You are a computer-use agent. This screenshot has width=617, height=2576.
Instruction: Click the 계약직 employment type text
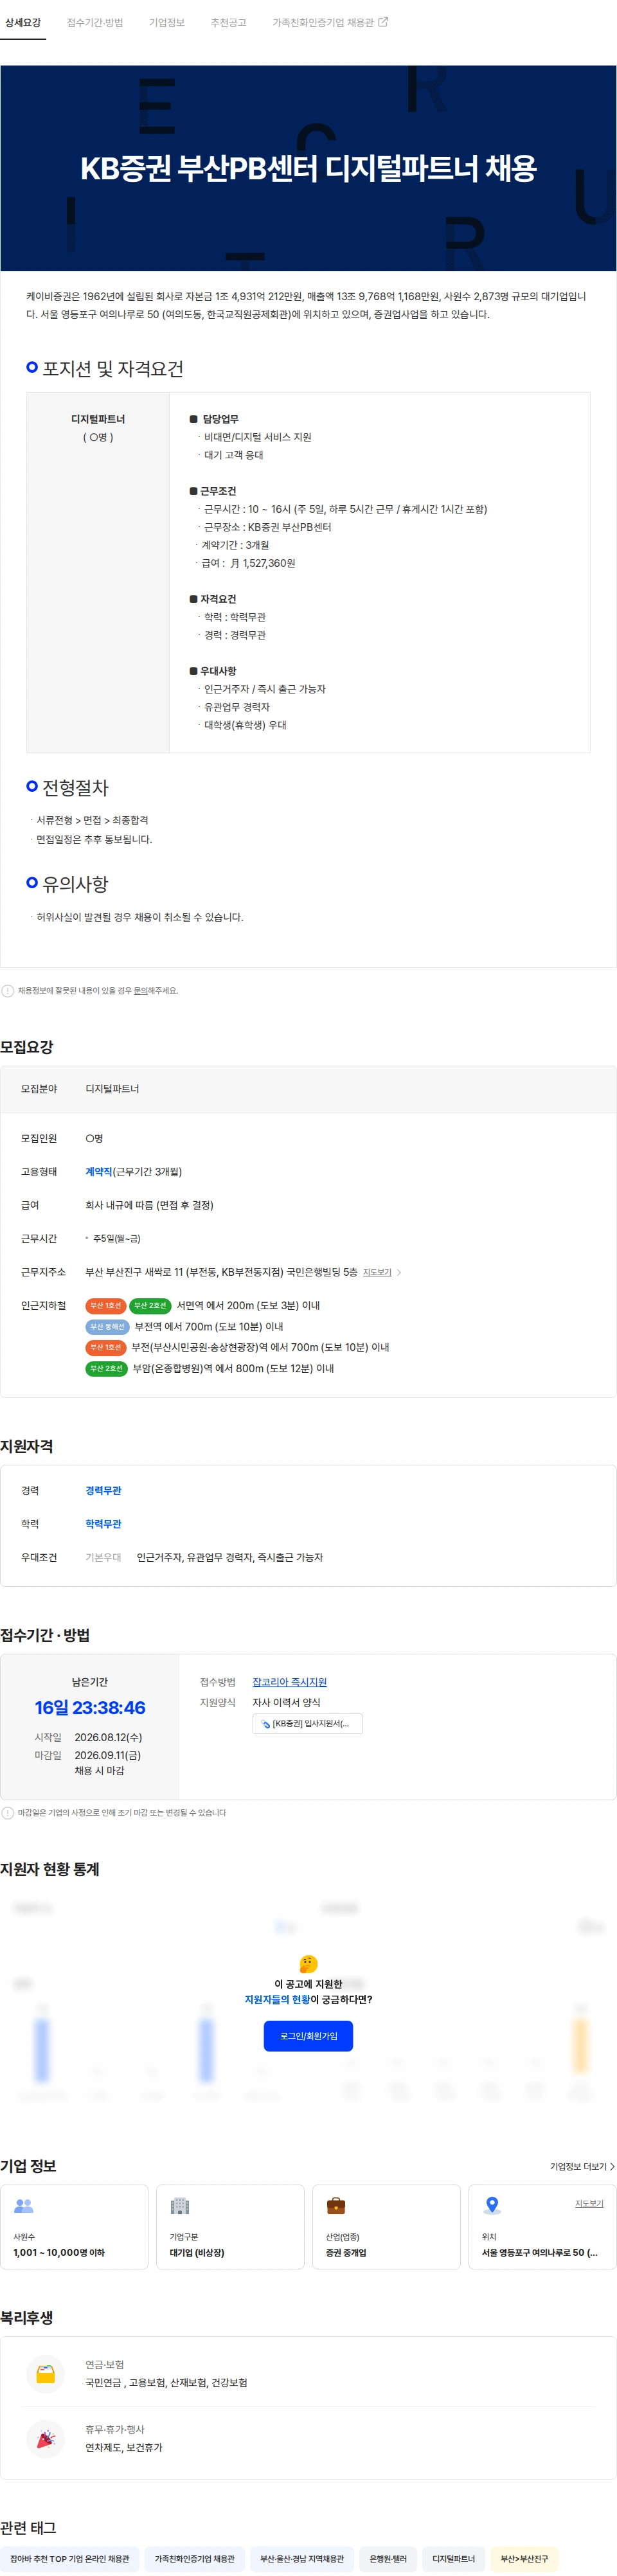98,1172
